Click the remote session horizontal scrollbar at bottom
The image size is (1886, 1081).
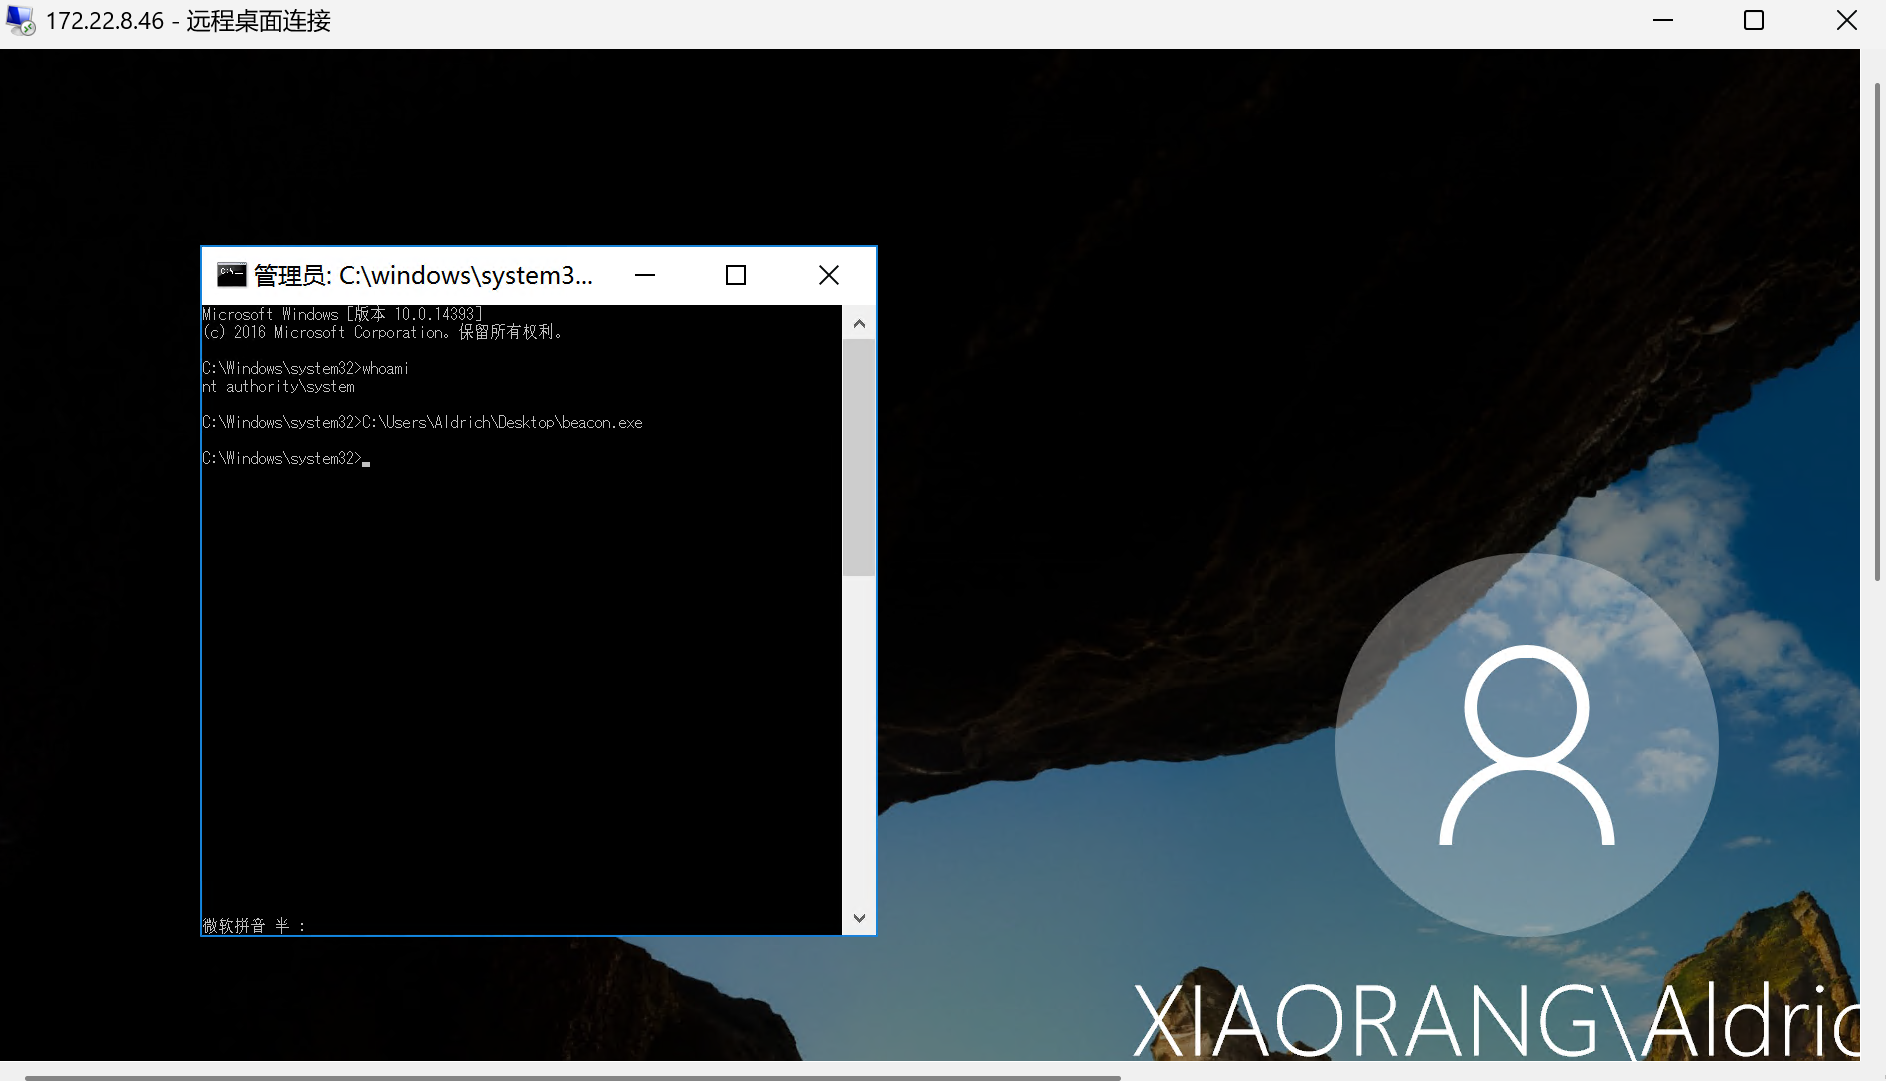(x=572, y=1077)
